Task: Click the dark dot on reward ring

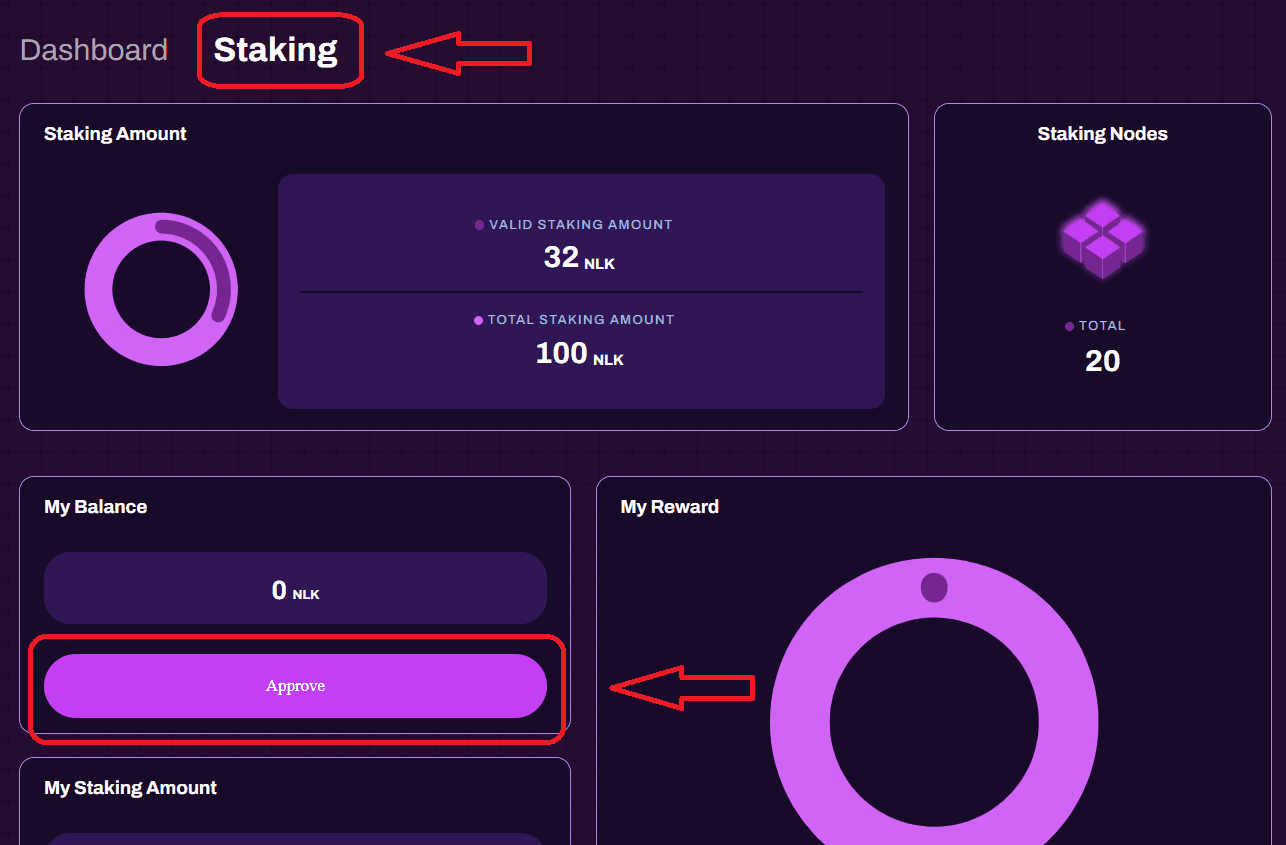Action: pos(934,587)
